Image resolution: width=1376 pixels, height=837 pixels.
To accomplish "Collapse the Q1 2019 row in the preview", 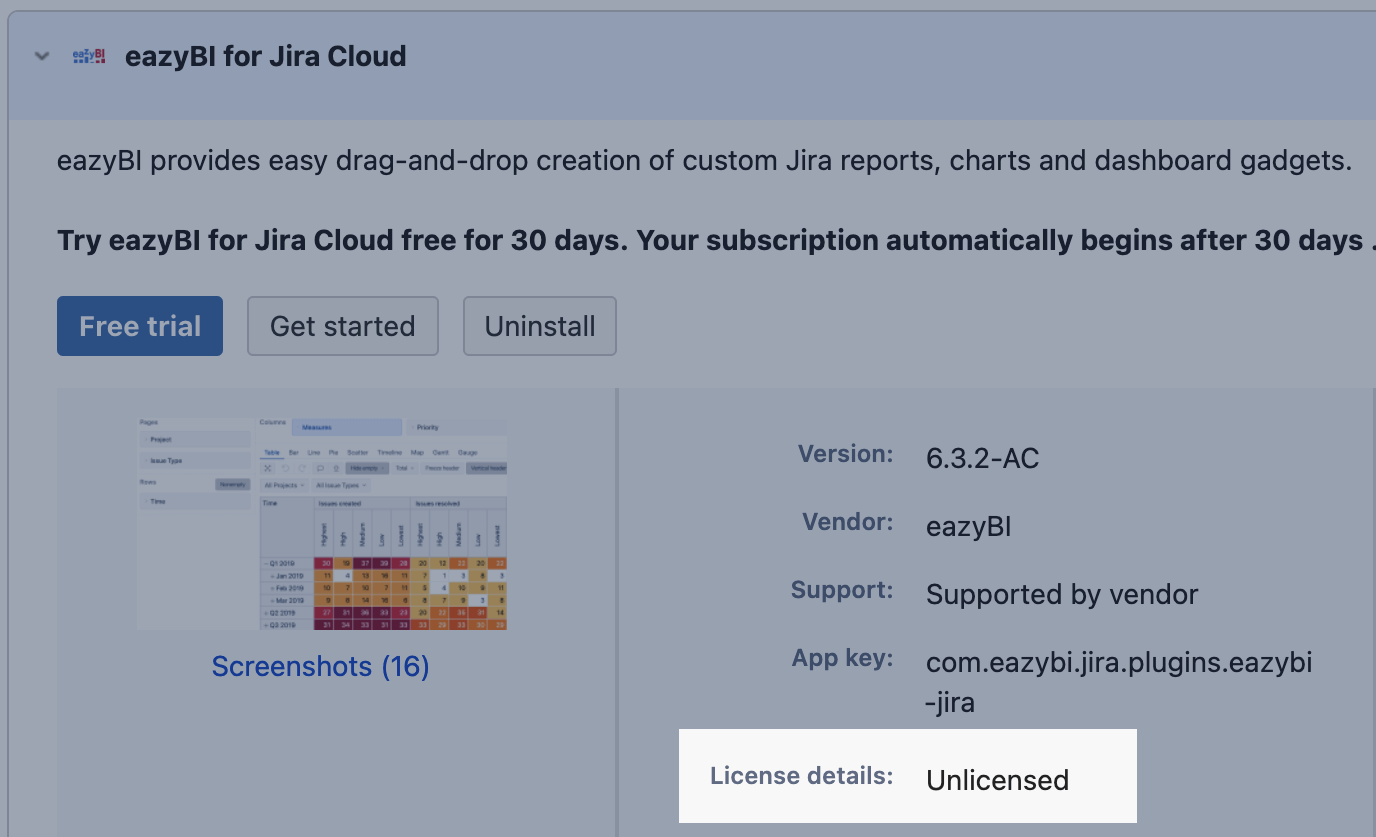I will coord(265,564).
